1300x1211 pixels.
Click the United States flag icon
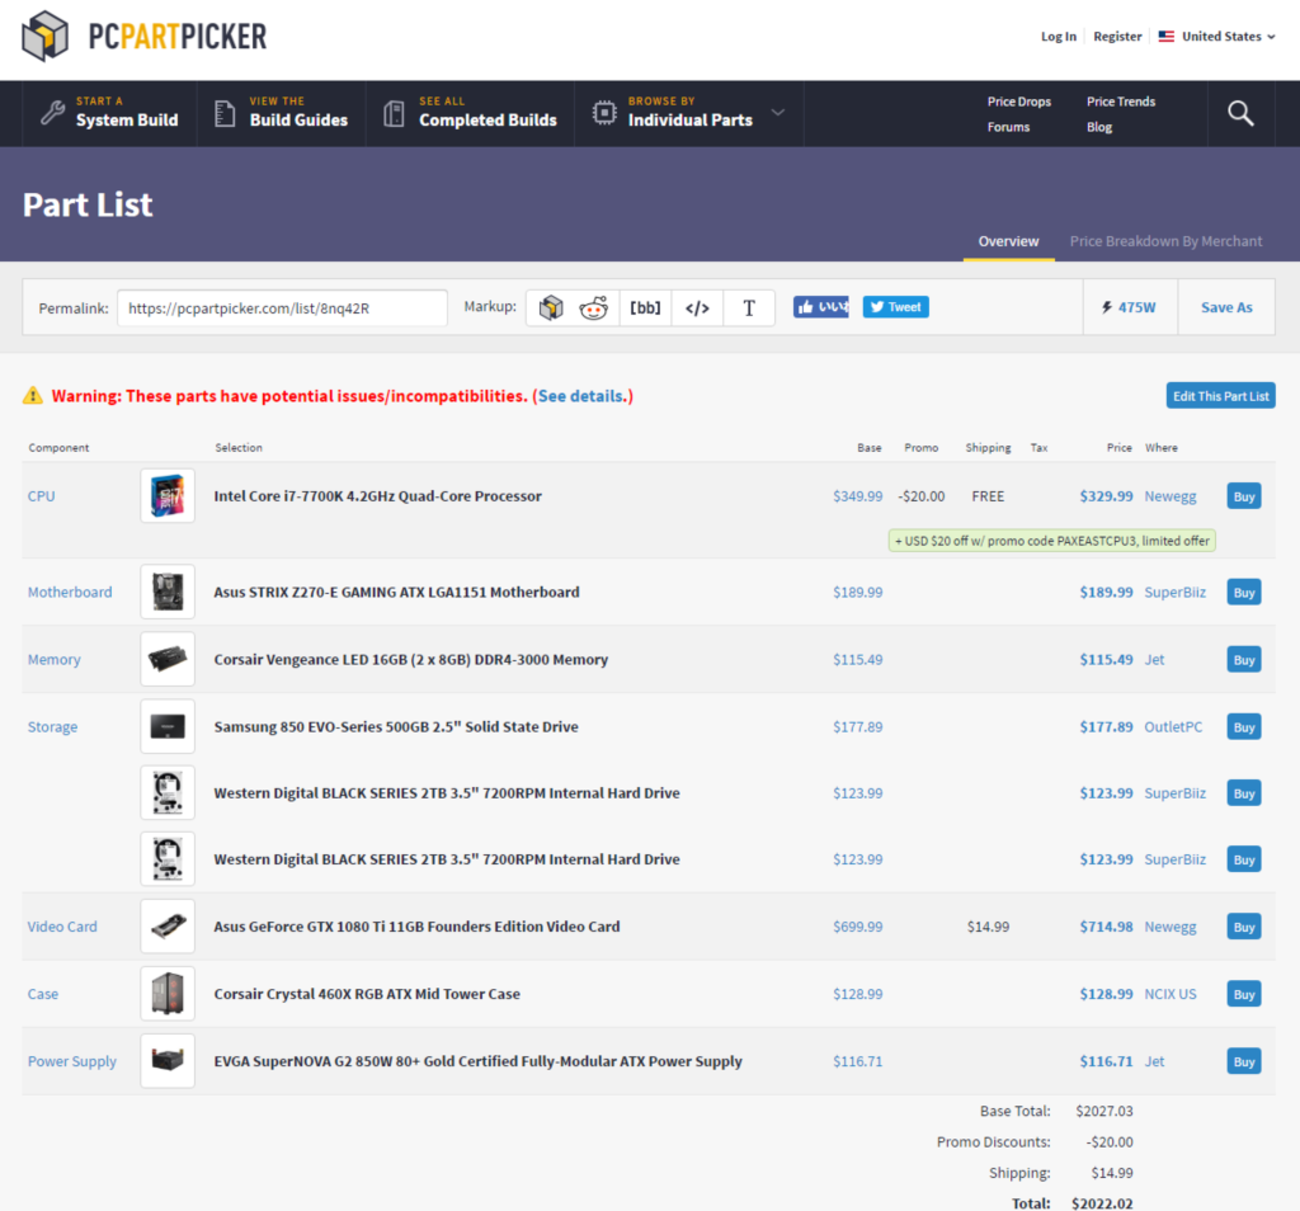click(x=1166, y=36)
